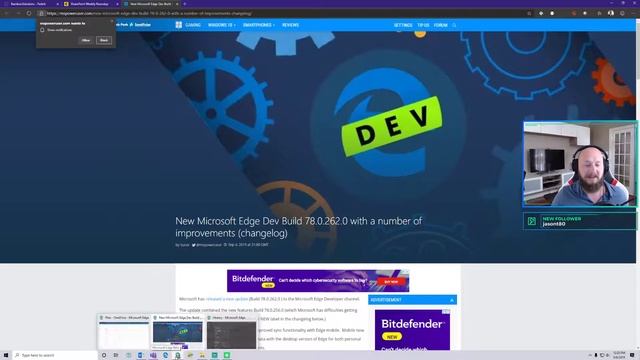Screen dimensions: 640x360
Task: Click the lock icon in the address bar
Action: 41,13
